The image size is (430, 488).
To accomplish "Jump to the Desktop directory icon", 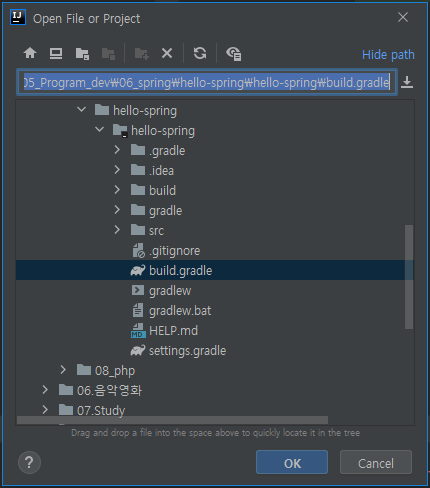I will (56, 53).
